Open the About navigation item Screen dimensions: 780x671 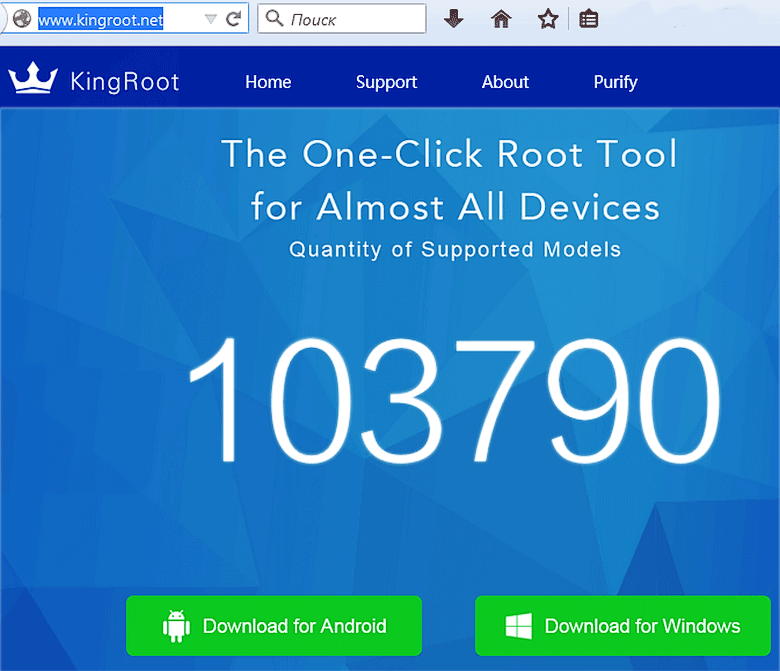[x=505, y=82]
